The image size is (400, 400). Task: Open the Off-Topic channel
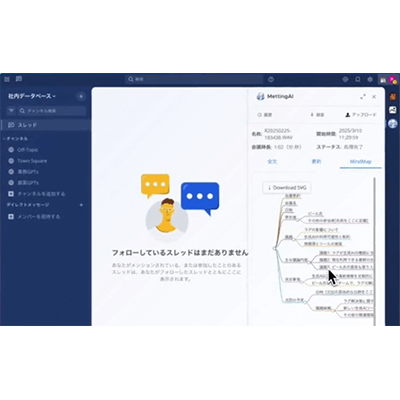[28, 150]
